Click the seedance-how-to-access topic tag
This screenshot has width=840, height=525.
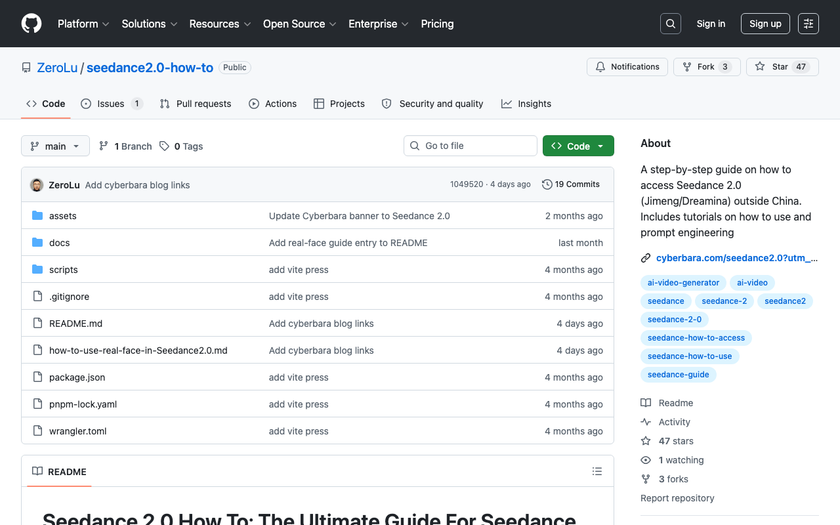[696, 338]
